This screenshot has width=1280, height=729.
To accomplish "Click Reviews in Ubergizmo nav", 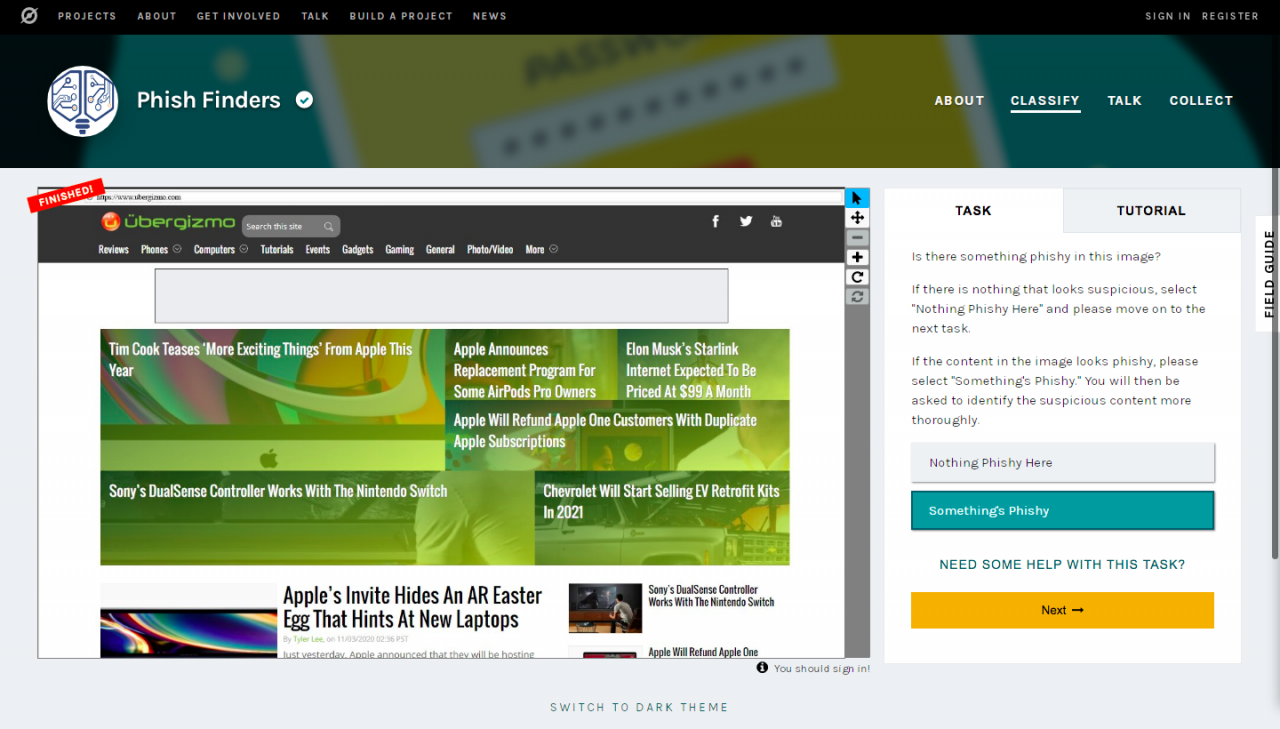I will click(x=114, y=249).
